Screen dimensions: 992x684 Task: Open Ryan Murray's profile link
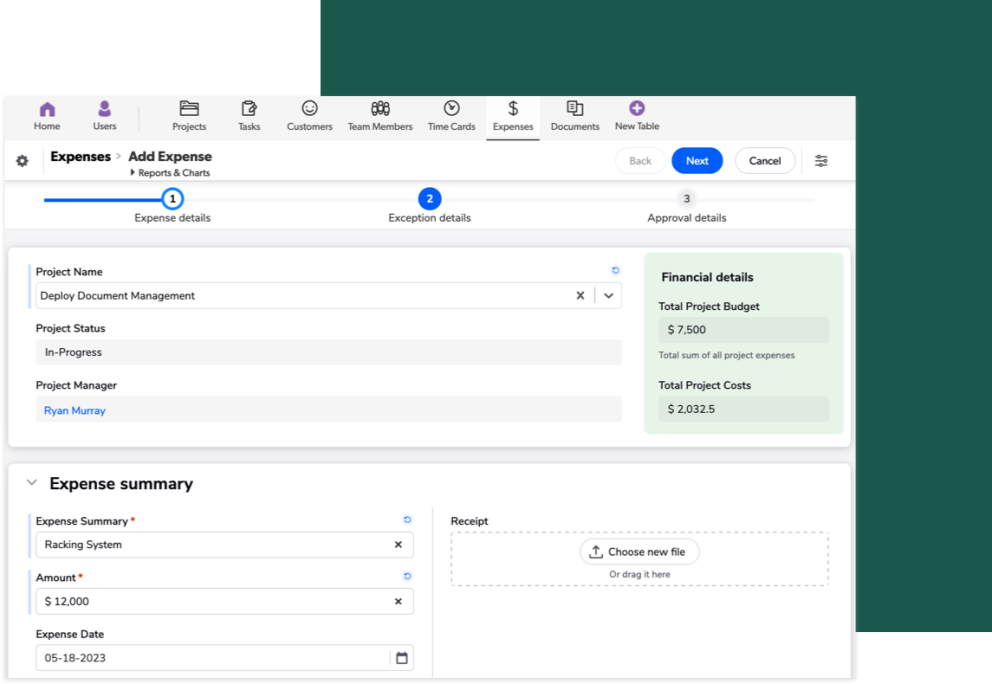(74, 409)
